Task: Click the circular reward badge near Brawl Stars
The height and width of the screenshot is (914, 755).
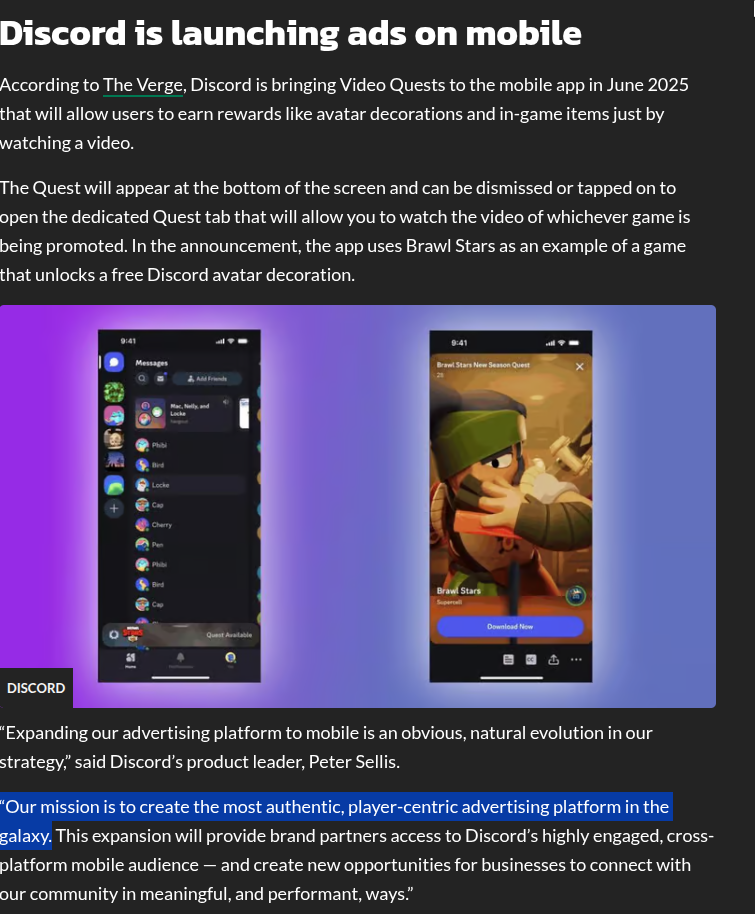Action: (x=575, y=595)
